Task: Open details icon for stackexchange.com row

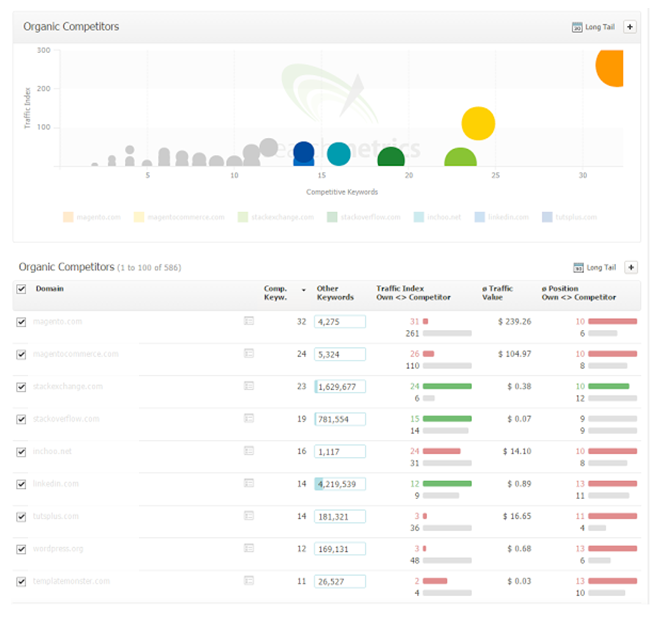Action: pos(249,386)
